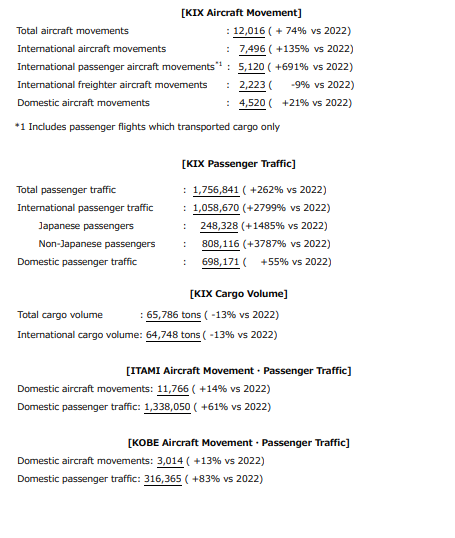Click international cargo volume 64,748 tons
This screenshot has height=538, width=455.
(173, 335)
